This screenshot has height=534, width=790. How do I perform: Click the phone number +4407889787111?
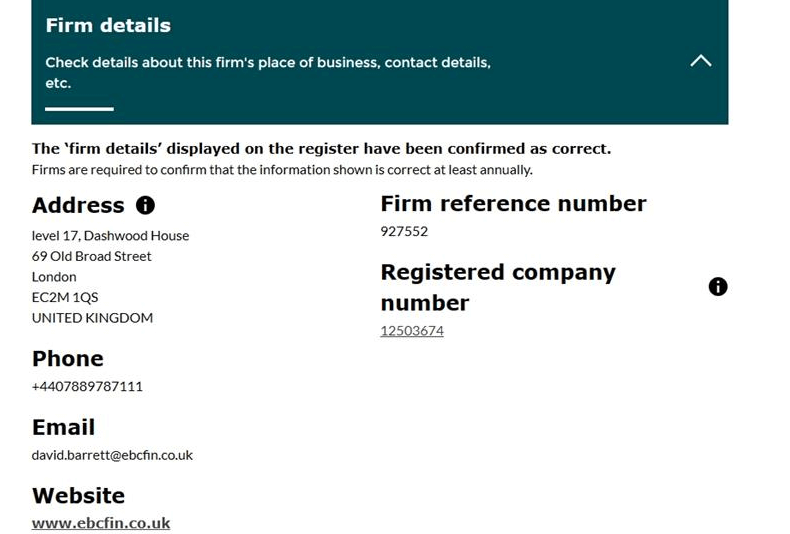[x=87, y=386]
